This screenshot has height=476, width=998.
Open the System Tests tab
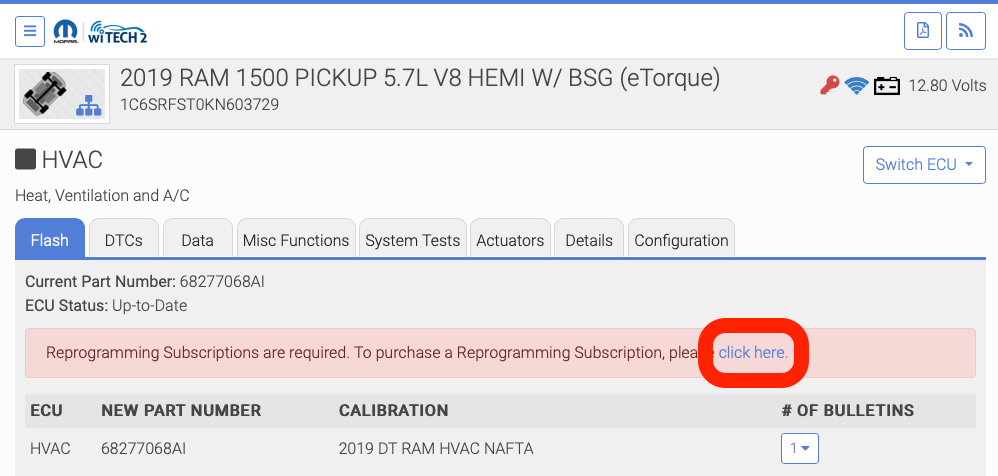[412, 240]
